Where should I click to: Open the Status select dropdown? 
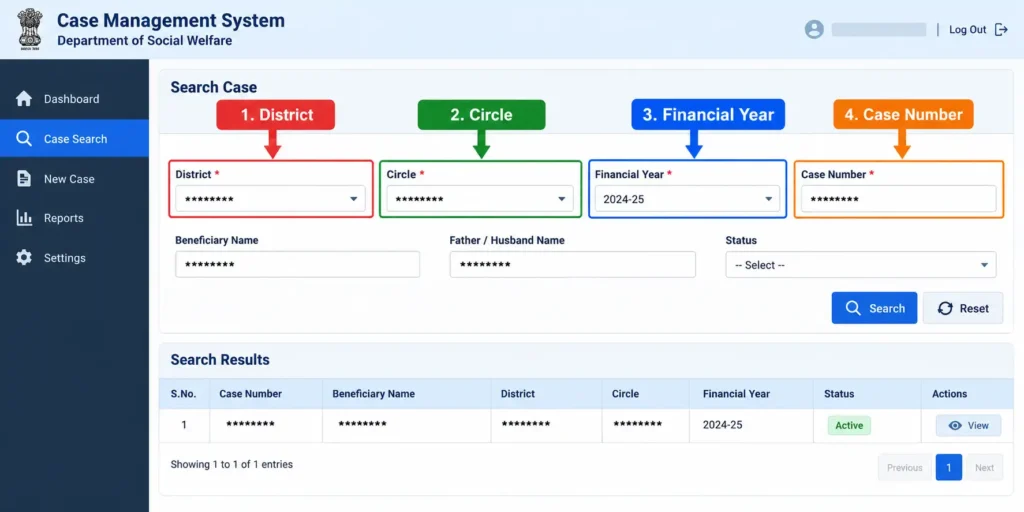[861, 265]
